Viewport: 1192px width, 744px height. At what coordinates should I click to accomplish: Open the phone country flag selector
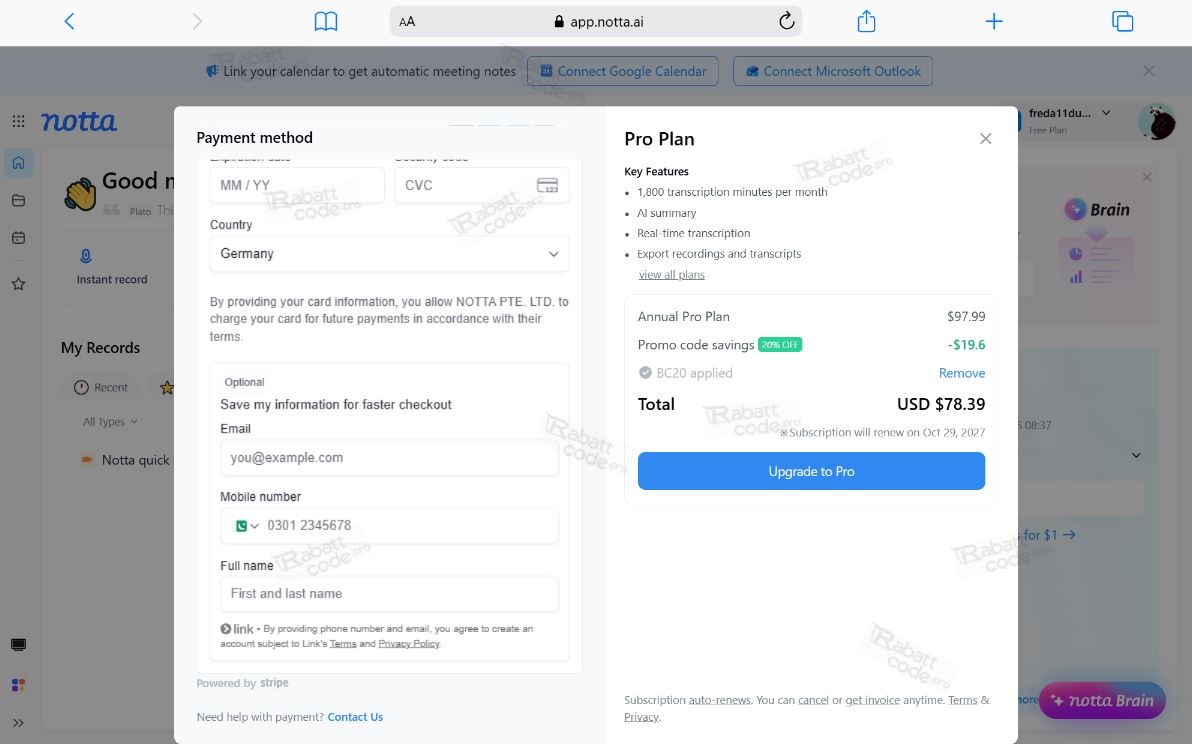coord(247,526)
